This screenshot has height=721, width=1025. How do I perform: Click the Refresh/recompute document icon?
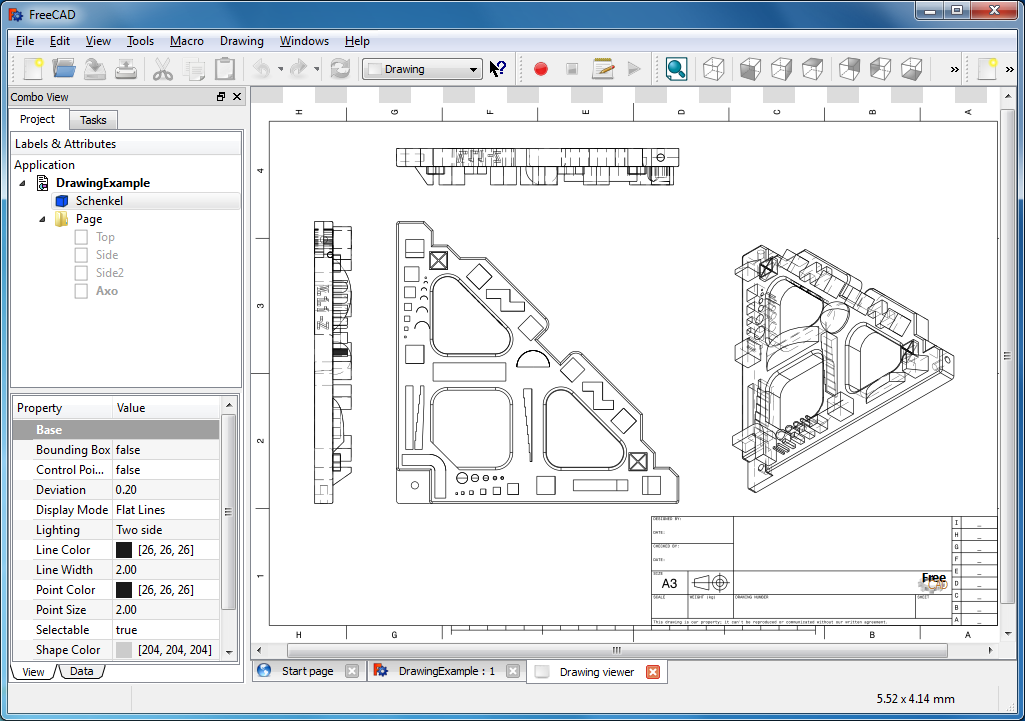[x=339, y=69]
